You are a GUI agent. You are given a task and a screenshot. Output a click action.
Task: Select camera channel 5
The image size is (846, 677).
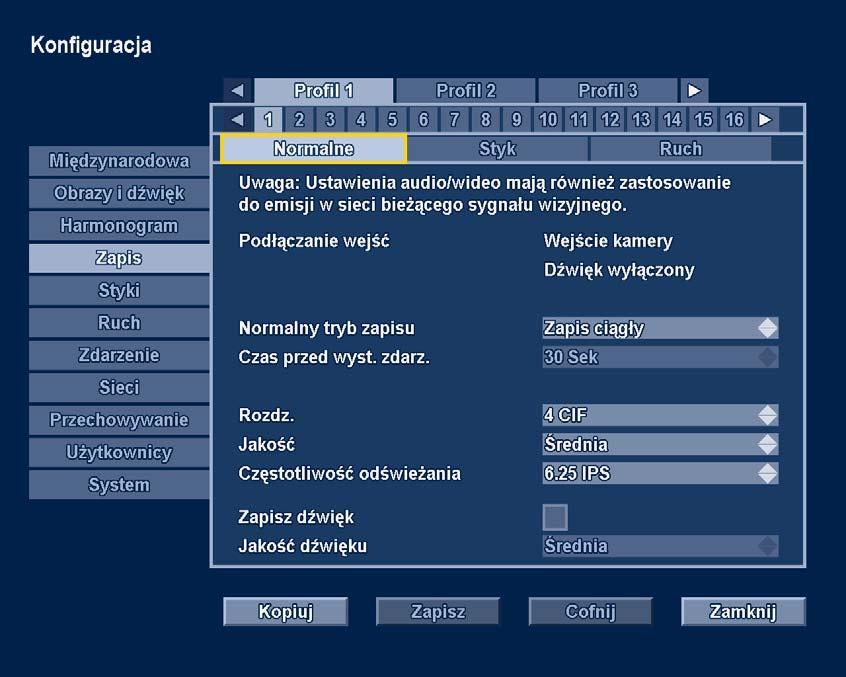click(392, 120)
